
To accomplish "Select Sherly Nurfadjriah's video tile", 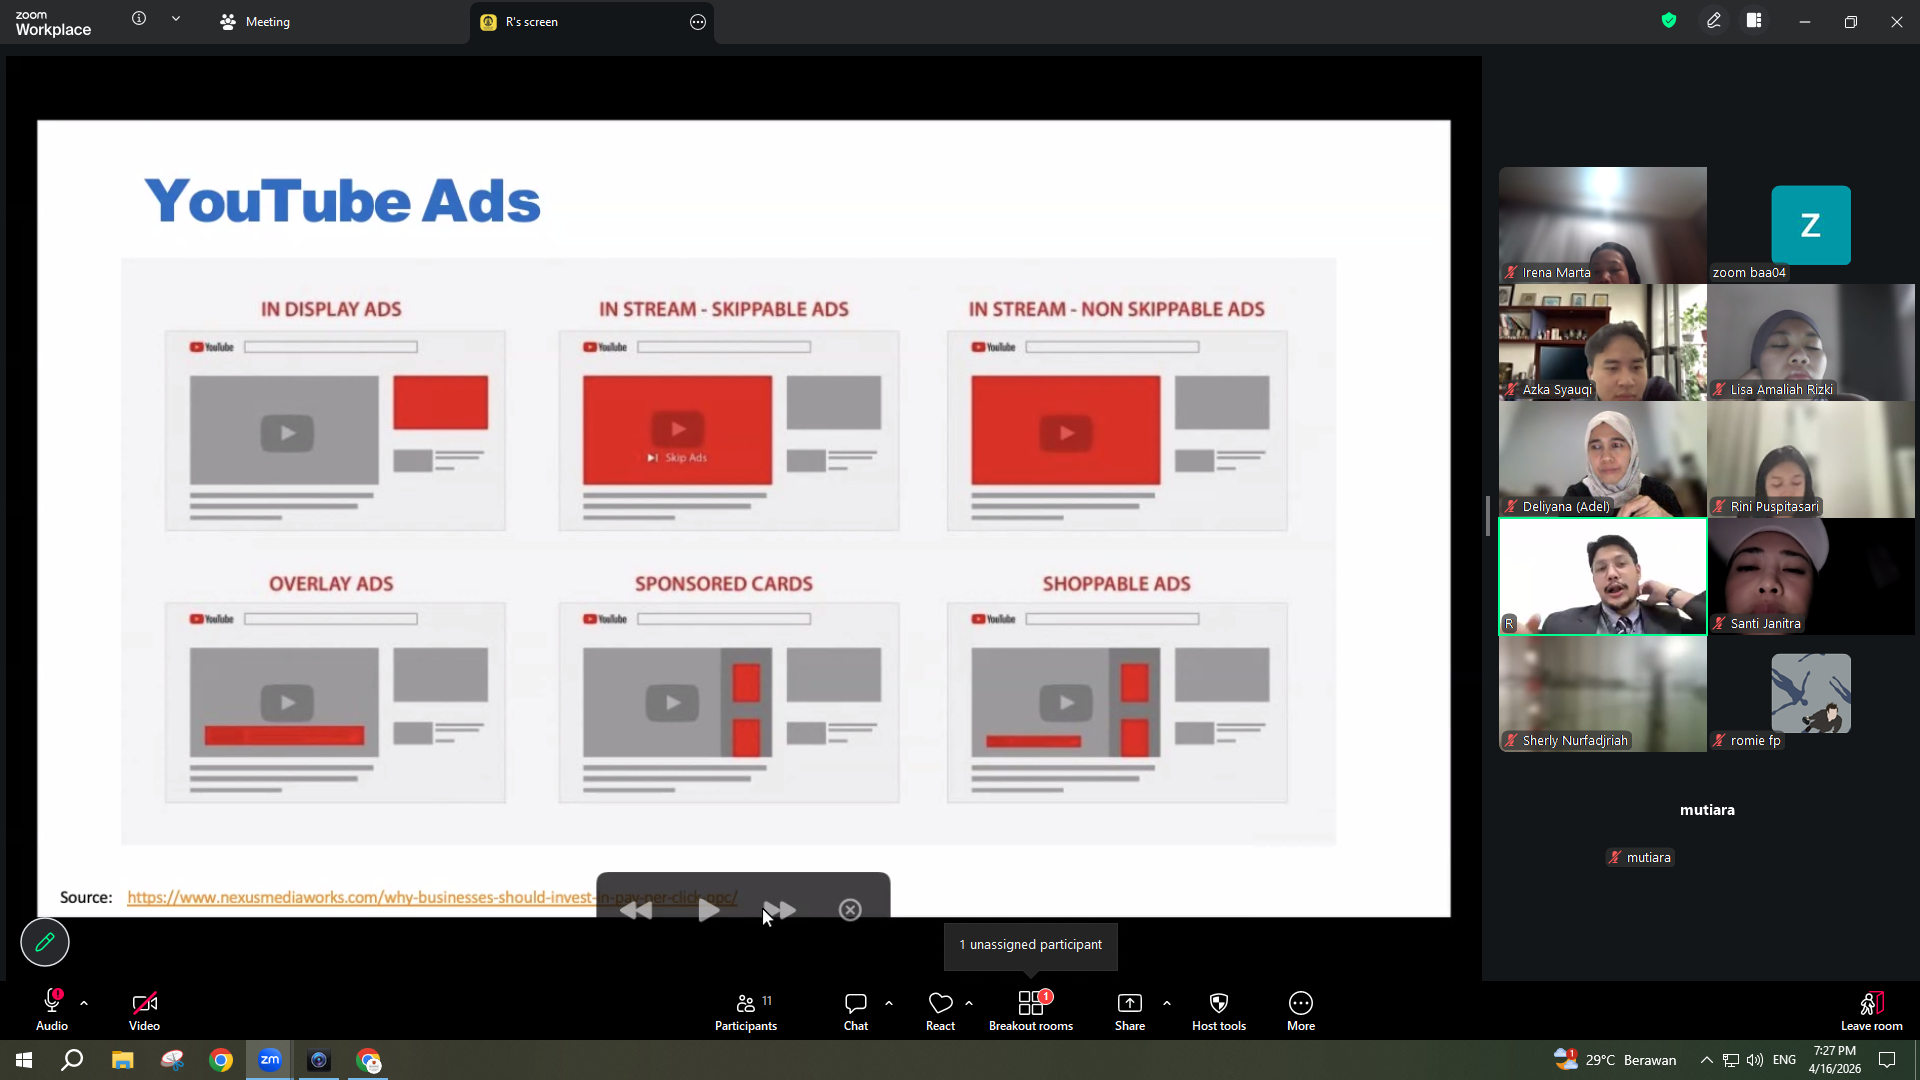I will coord(1603,693).
